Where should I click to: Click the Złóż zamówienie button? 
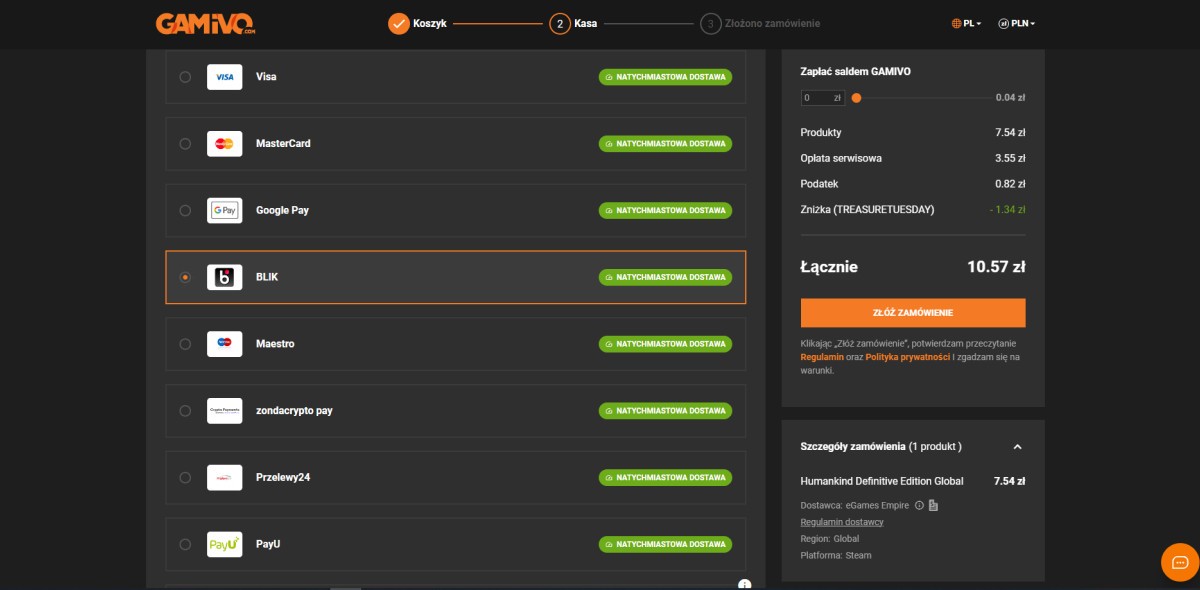click(x=913, y=313)
